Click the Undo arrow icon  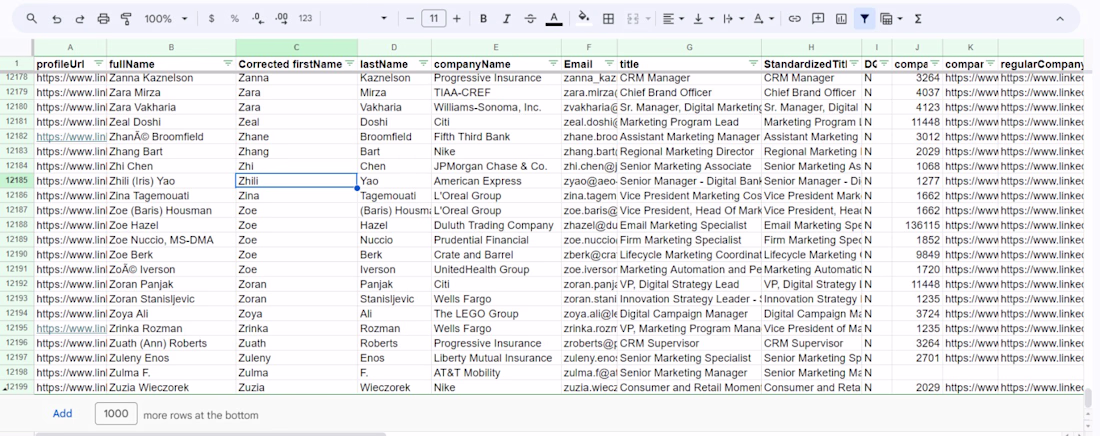(x=57, y=19)
